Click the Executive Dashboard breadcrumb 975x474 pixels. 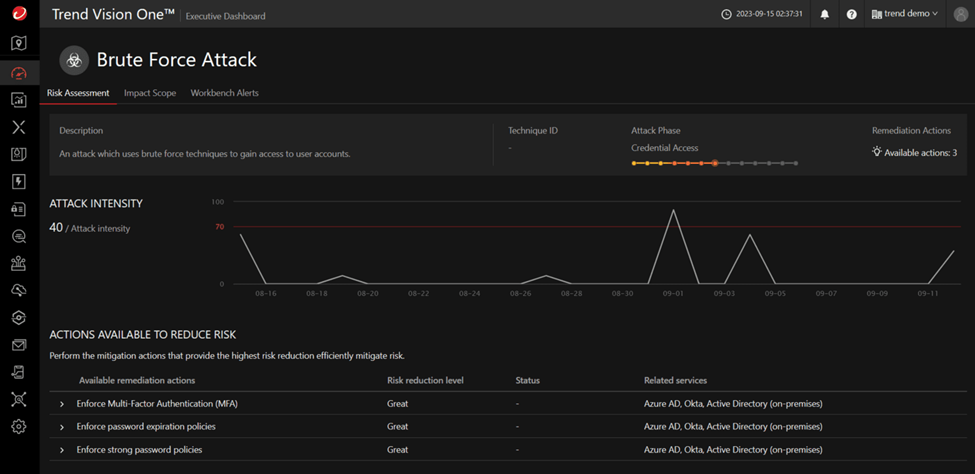point(226,16)
